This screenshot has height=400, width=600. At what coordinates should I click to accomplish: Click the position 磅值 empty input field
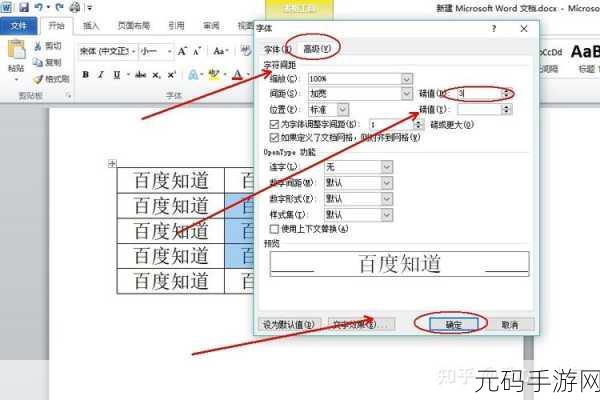(479, 109)
